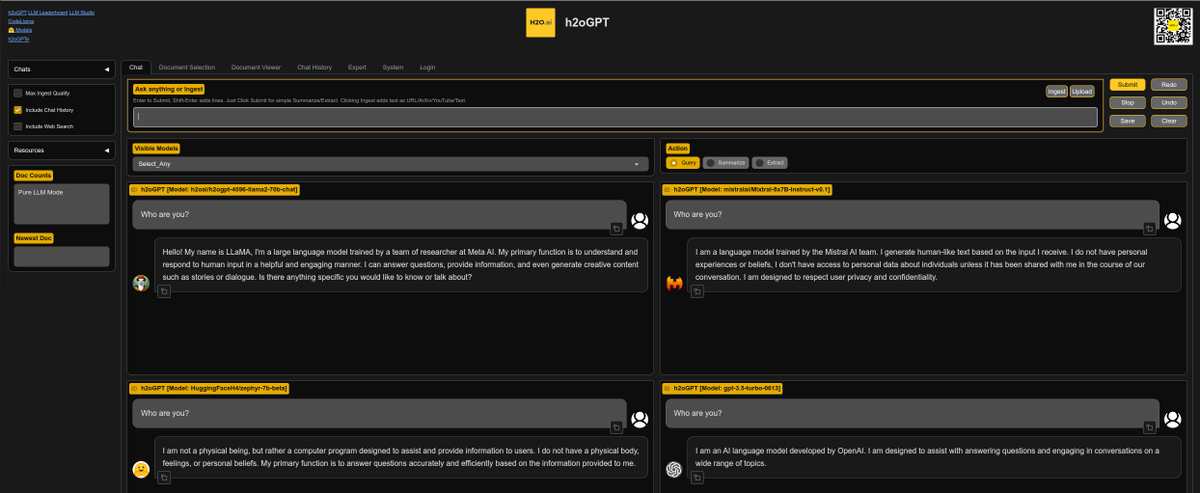The image size is (1200, 493).
Task: Click chat label icon of gpt-3.5-turbo panel
Action: (x=667, y=388)
